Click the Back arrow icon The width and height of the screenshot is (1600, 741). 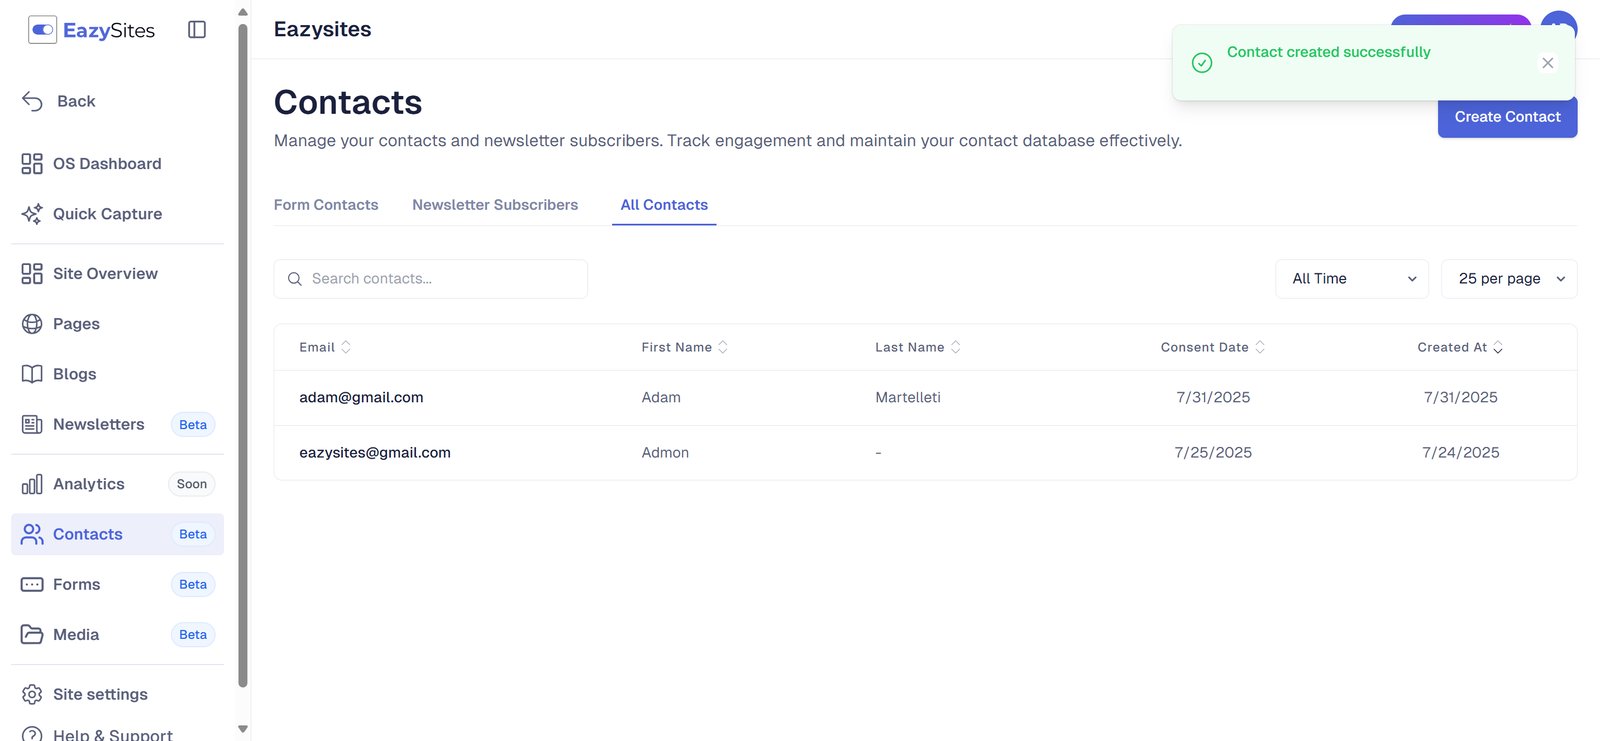coord(33,101)
